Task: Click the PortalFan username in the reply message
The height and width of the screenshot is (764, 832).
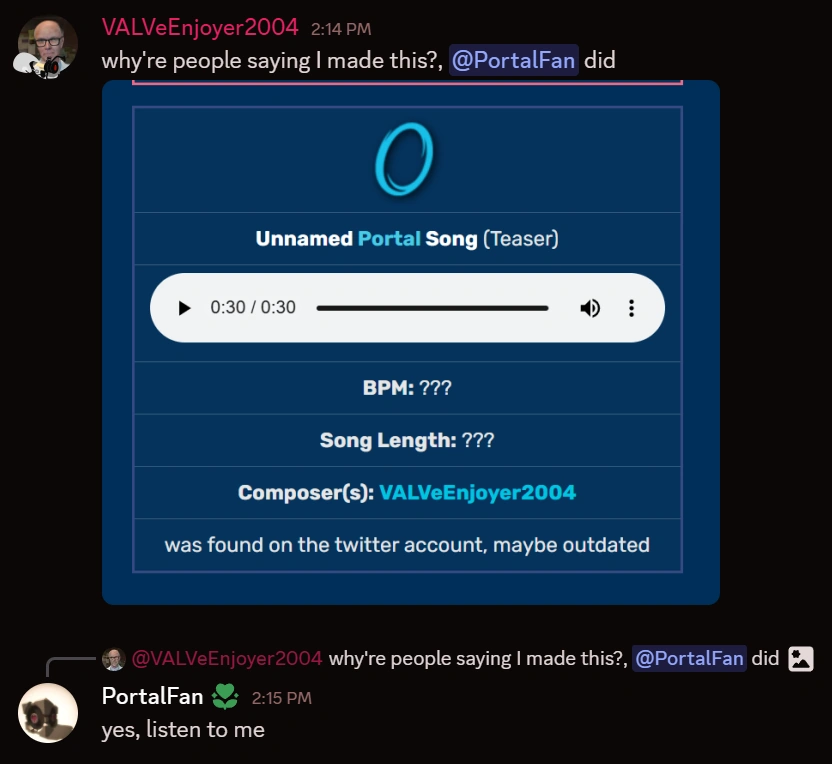Action: (152, 696)
